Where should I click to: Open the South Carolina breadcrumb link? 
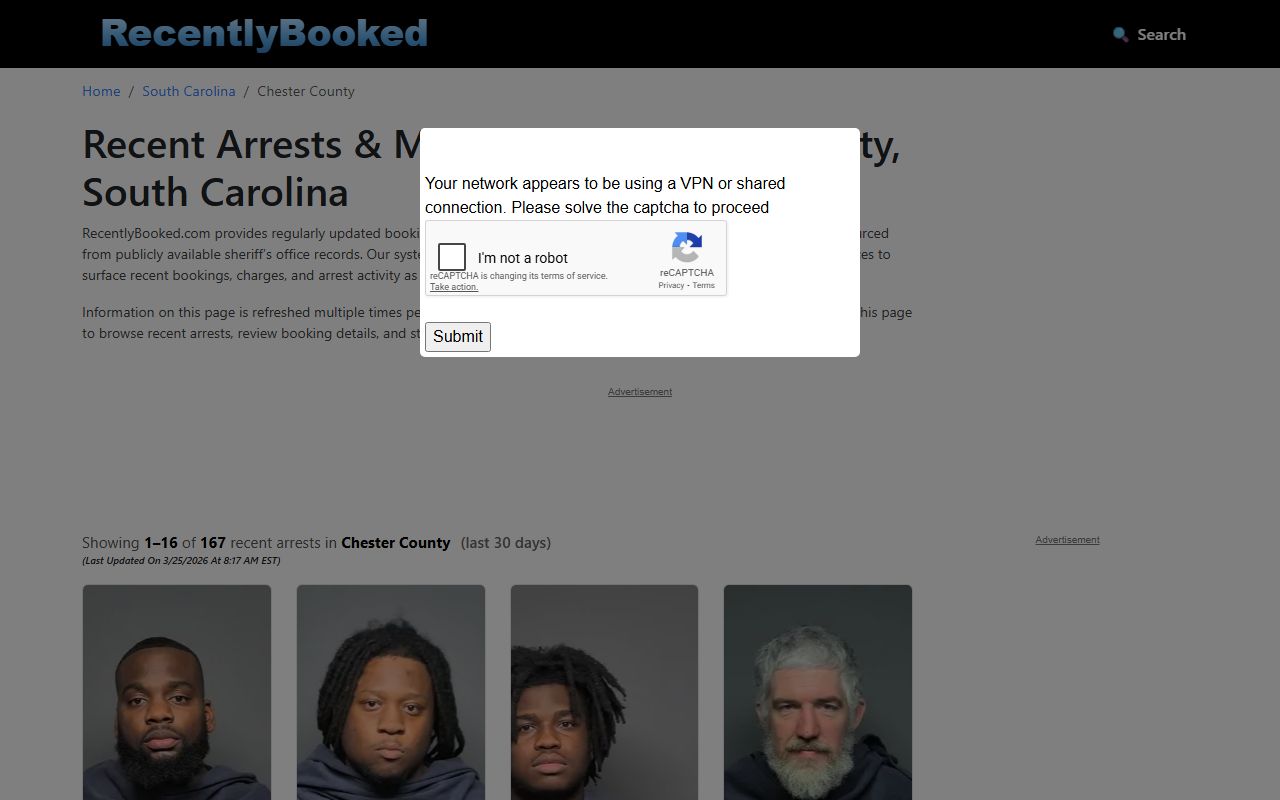(189, 91)
